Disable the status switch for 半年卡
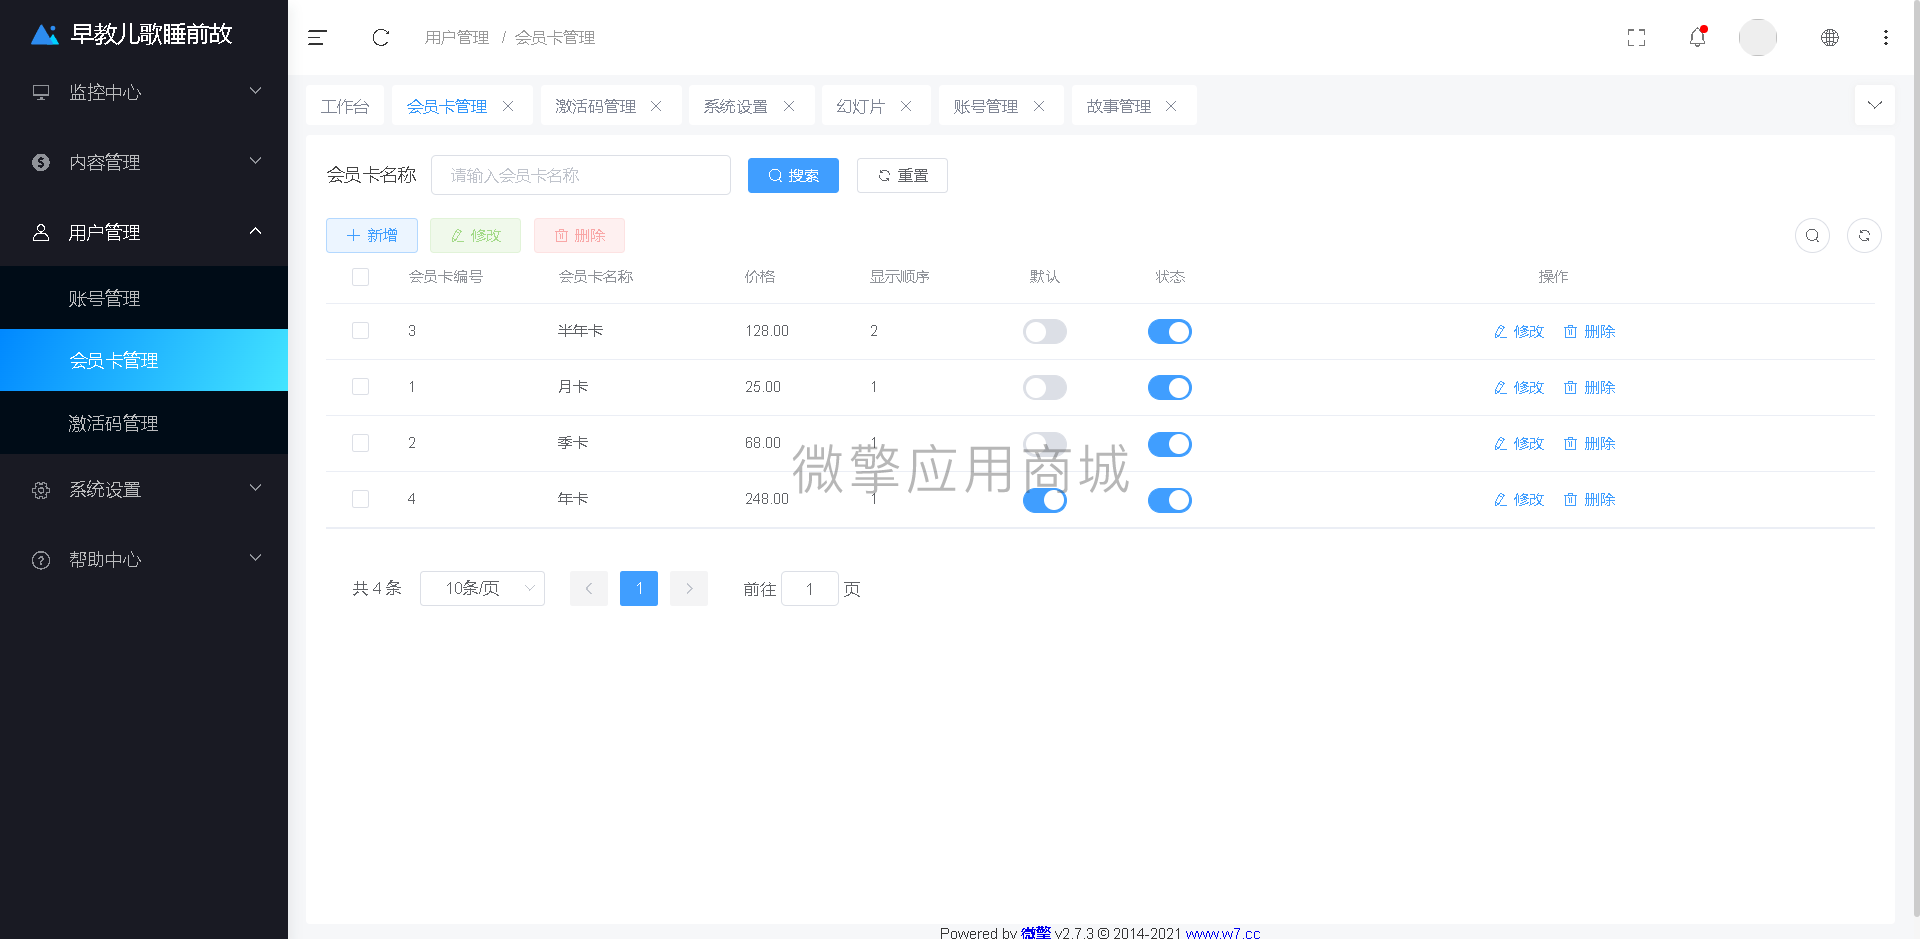 [1170, 332]
